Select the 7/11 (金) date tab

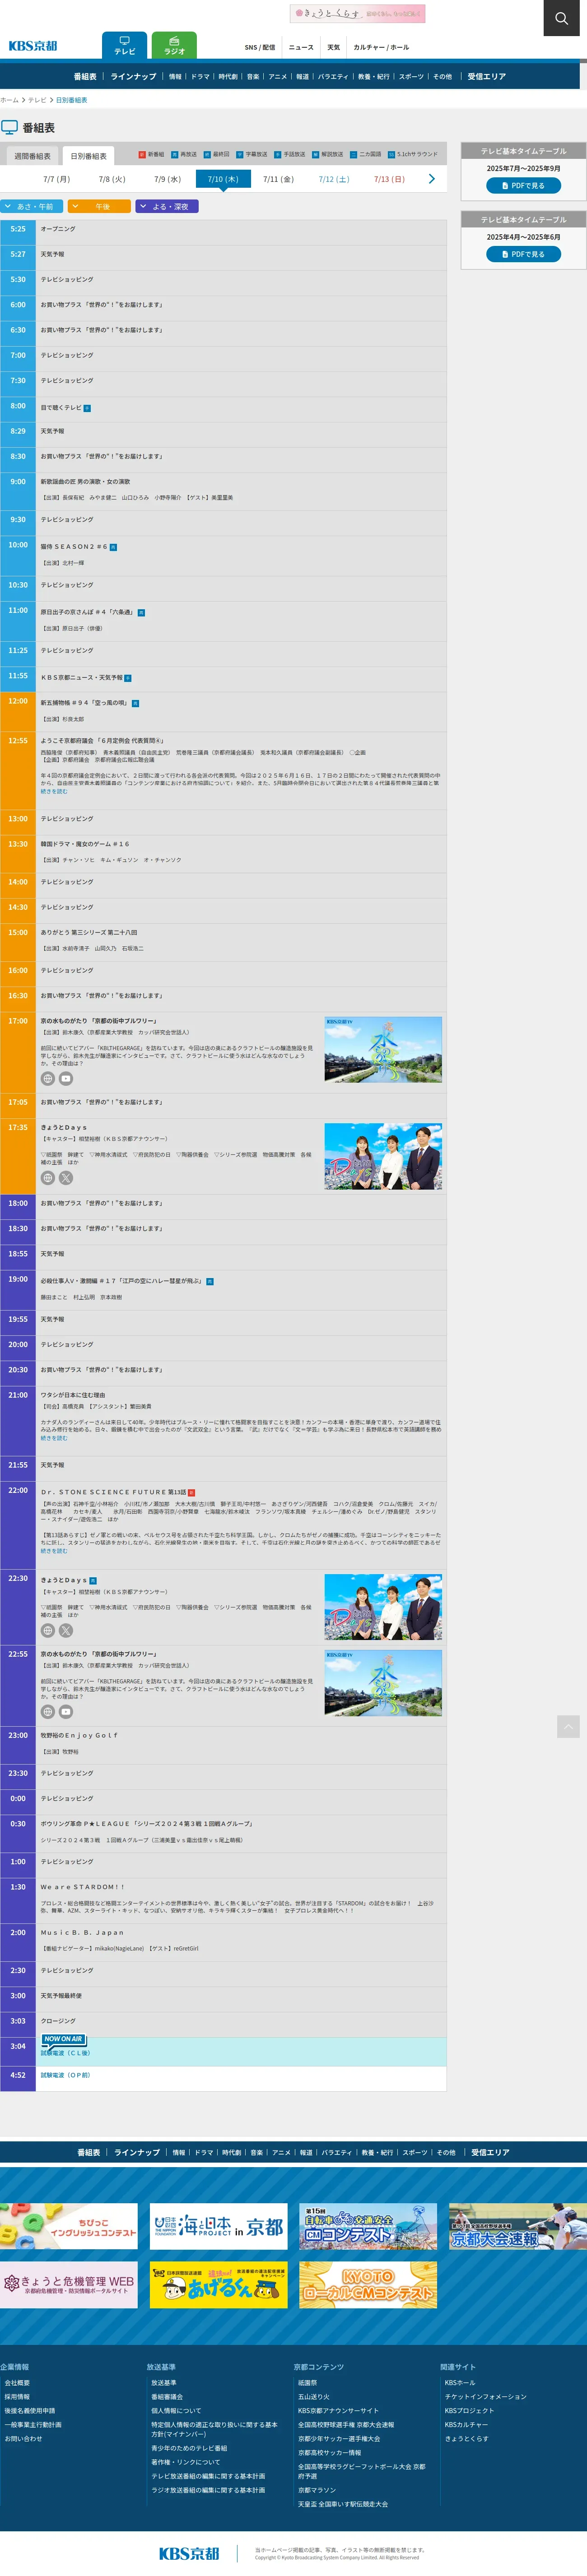coord(278,179)
